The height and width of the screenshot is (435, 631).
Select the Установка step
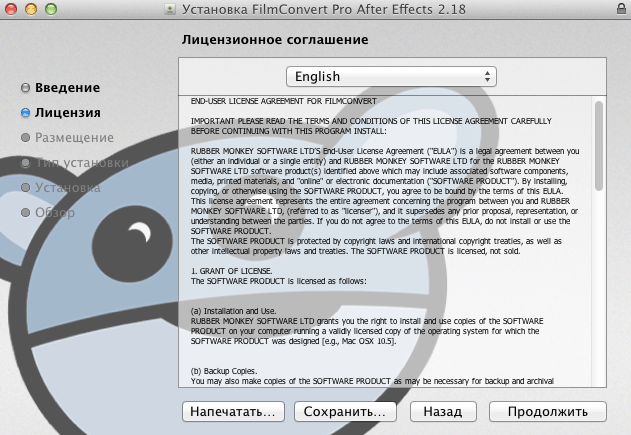[68, 188]
